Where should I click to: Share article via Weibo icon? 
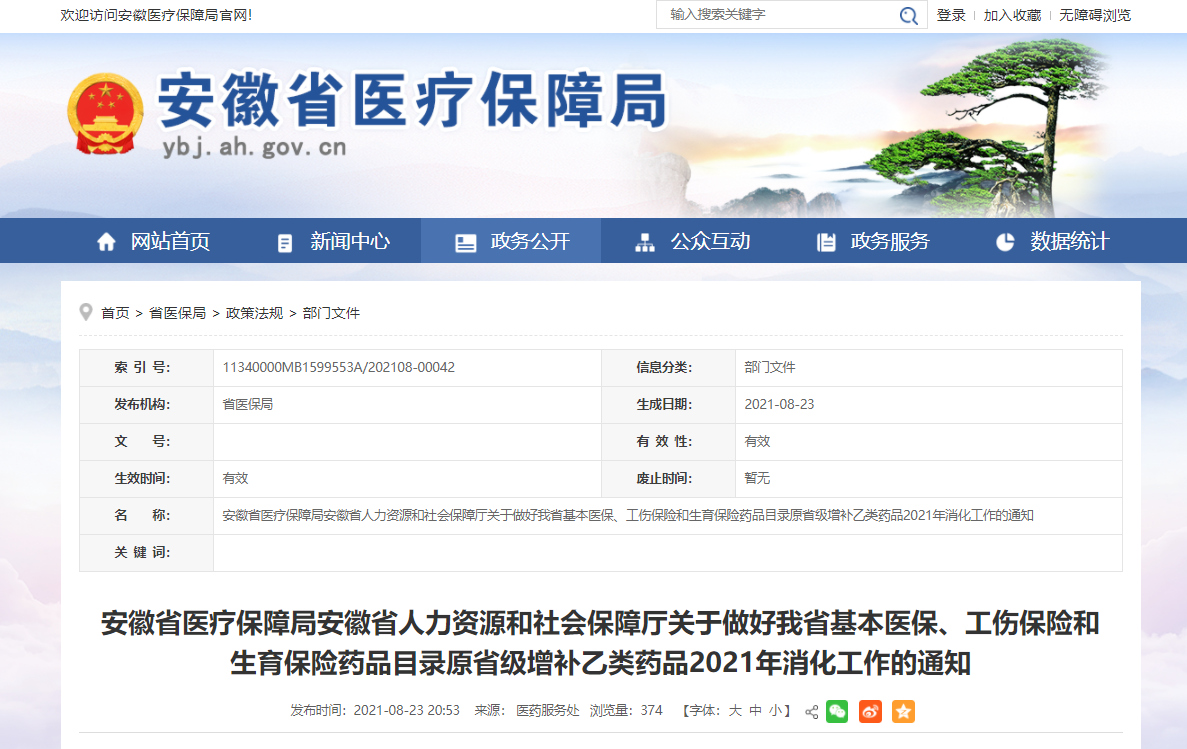pos(870,711)
